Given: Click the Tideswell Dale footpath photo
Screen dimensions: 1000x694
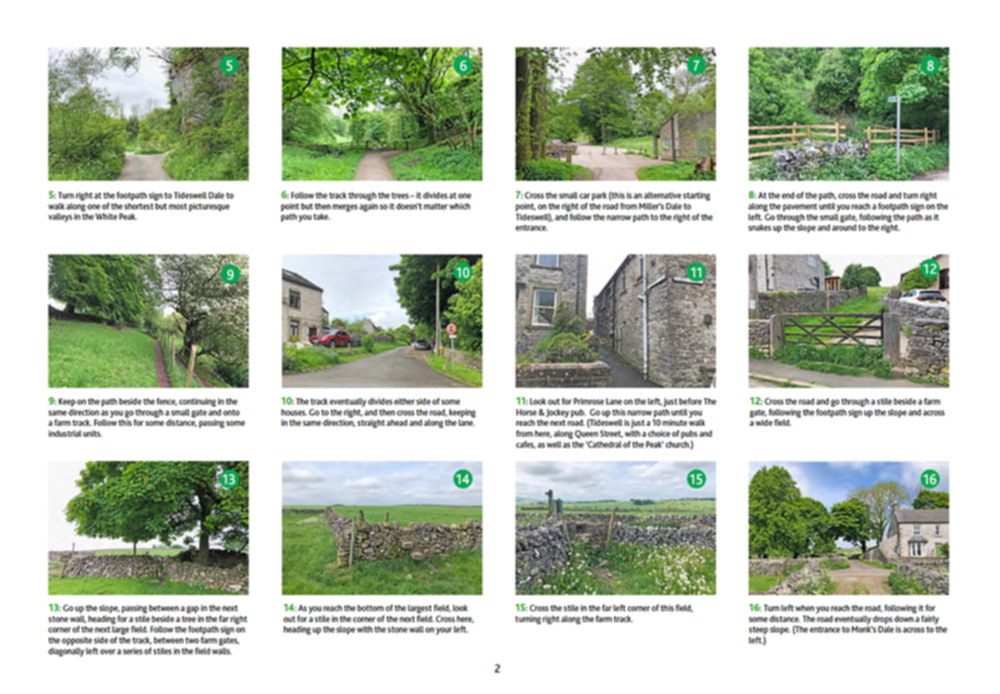Looking at the screenshot, I should point(148,114).
